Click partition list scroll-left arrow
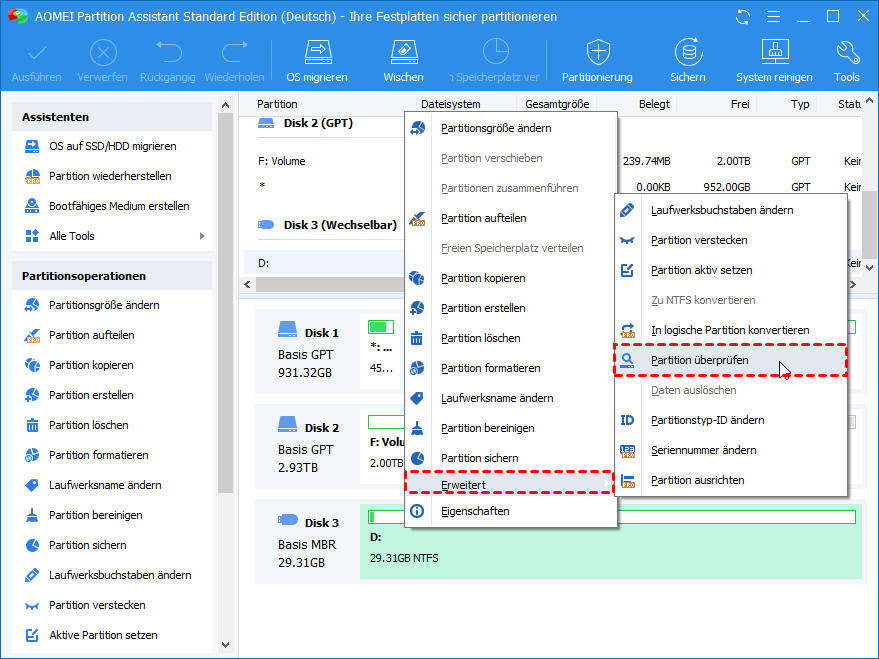Screen dimensions: 879x659 248,285
